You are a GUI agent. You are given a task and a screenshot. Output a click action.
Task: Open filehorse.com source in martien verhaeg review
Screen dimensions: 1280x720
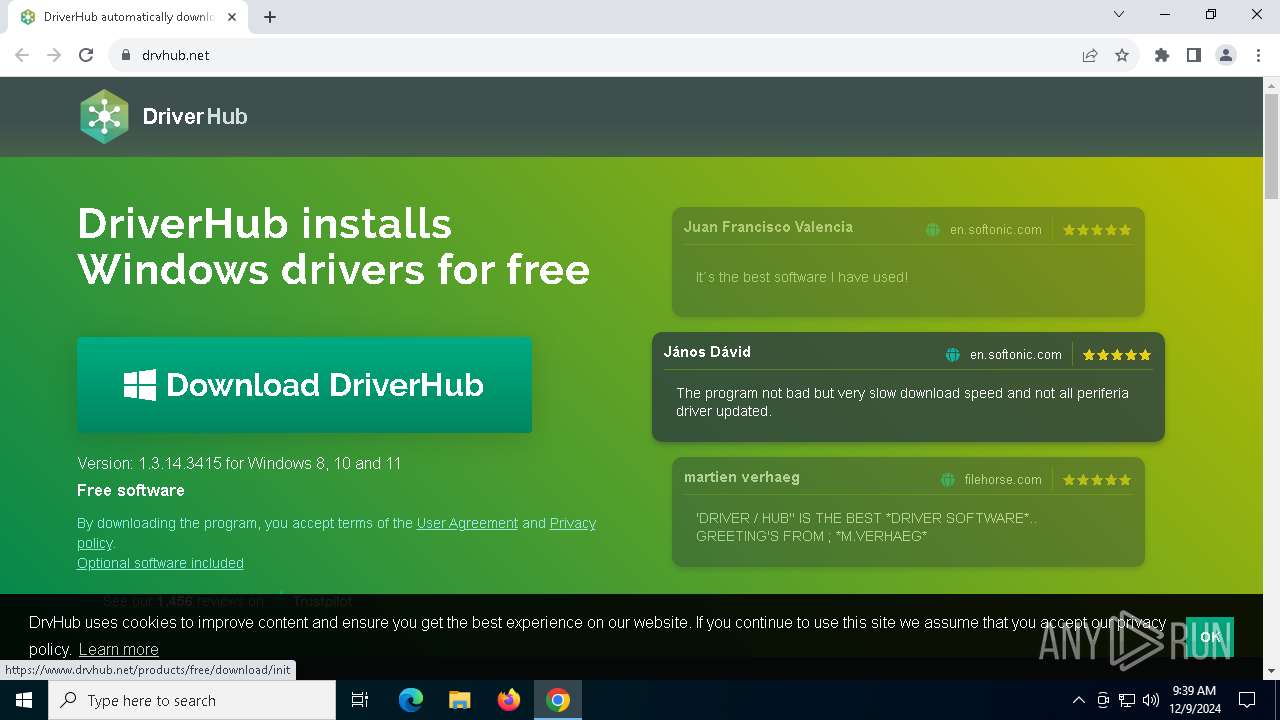pos(1003,480)
